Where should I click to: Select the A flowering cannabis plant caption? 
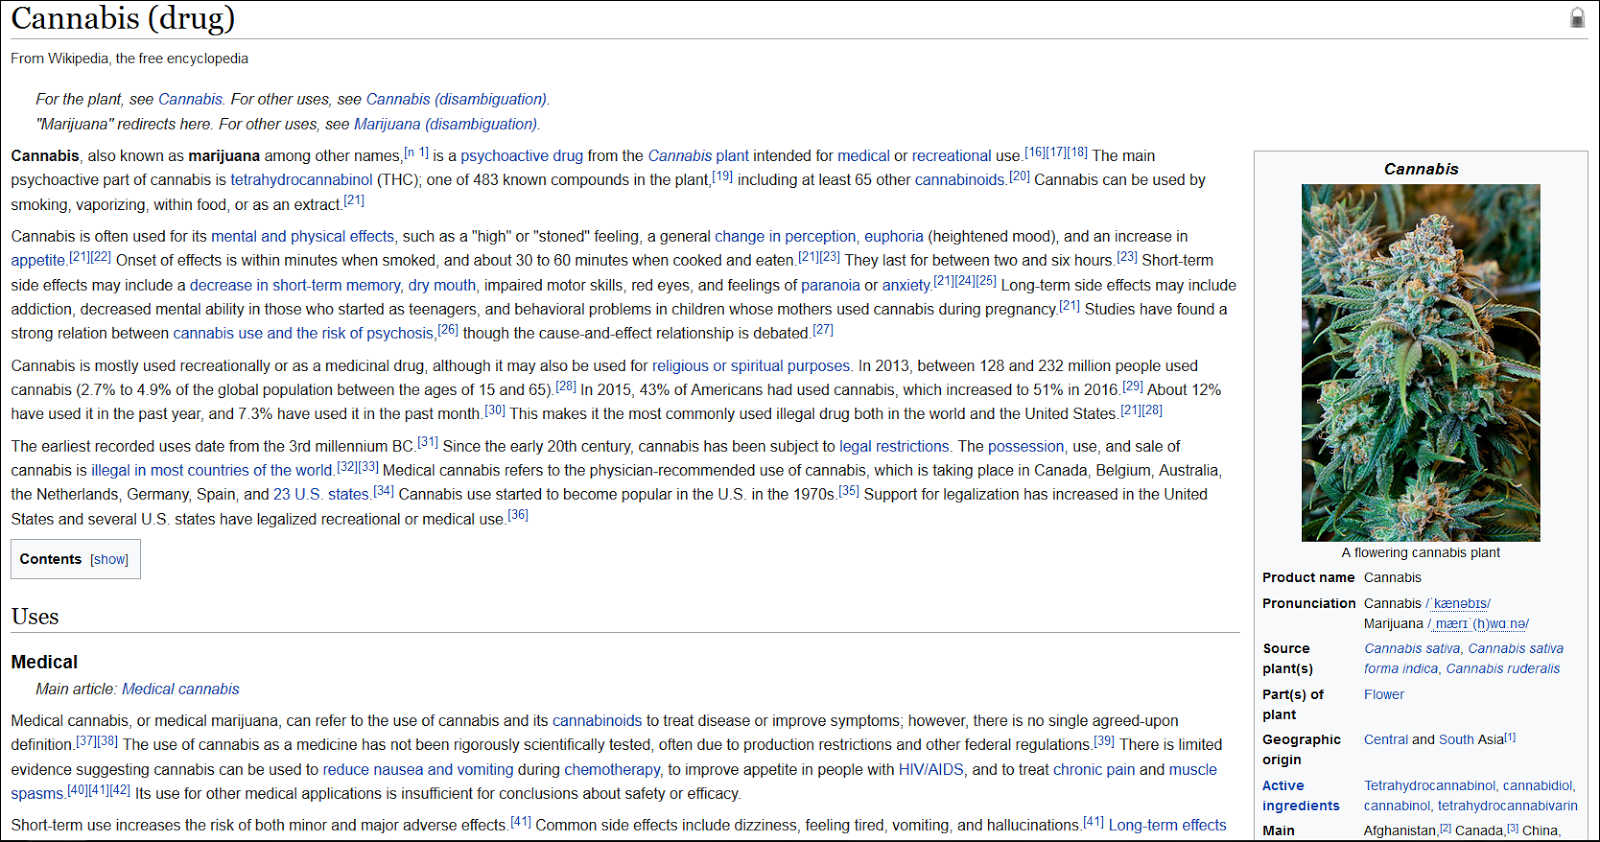[1420, 553]
